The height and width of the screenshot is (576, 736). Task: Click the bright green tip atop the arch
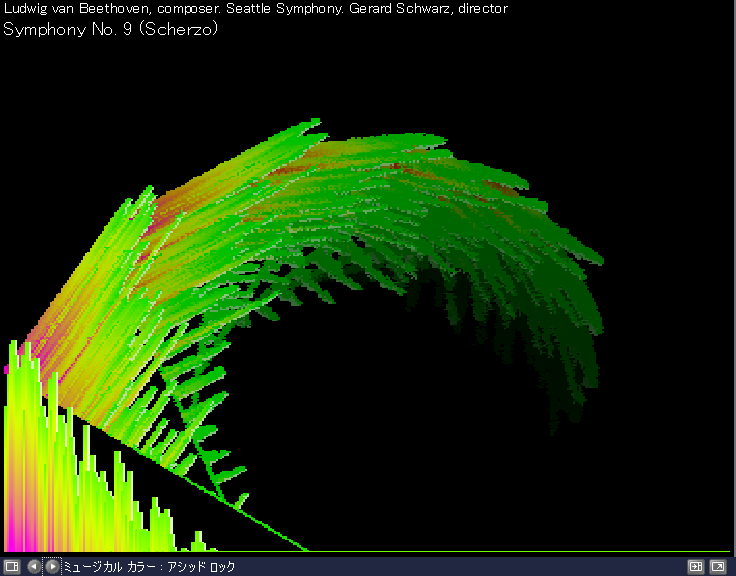pos(310,125)
